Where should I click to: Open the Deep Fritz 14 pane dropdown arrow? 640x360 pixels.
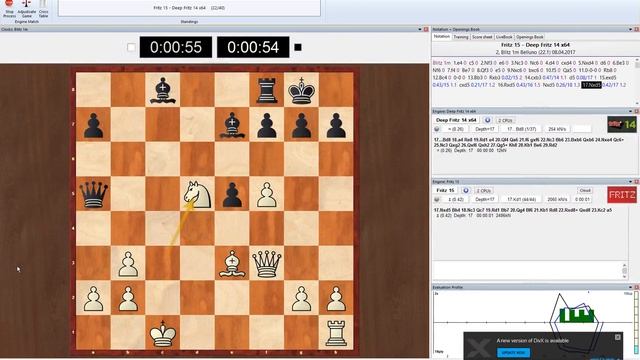(630, 111)
